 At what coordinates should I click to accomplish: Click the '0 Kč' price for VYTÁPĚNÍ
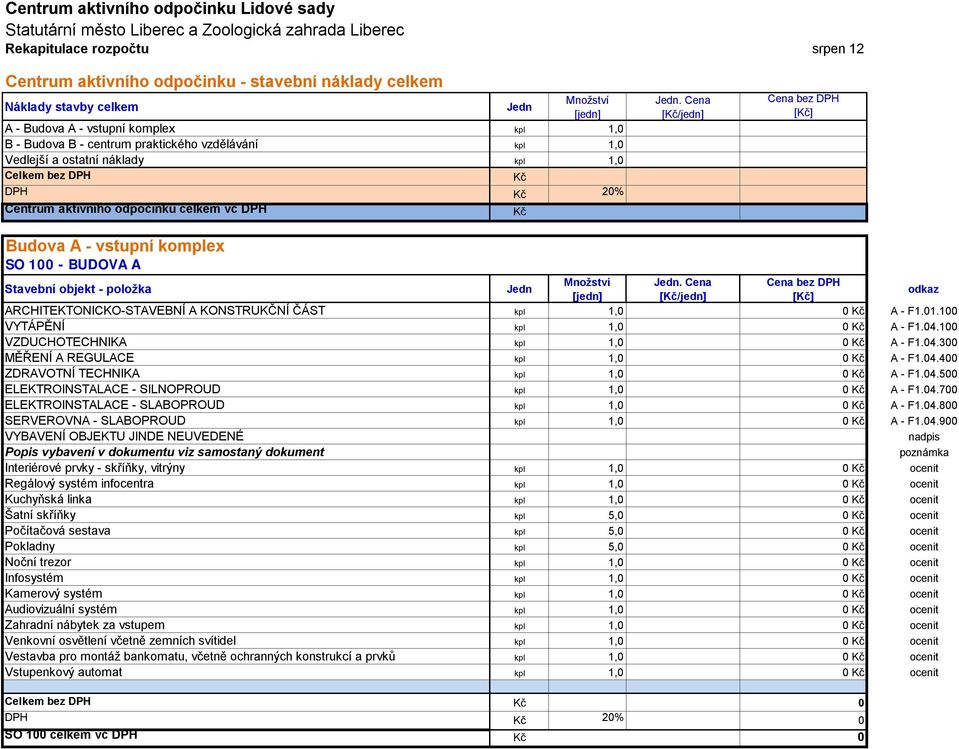point(853,327)
